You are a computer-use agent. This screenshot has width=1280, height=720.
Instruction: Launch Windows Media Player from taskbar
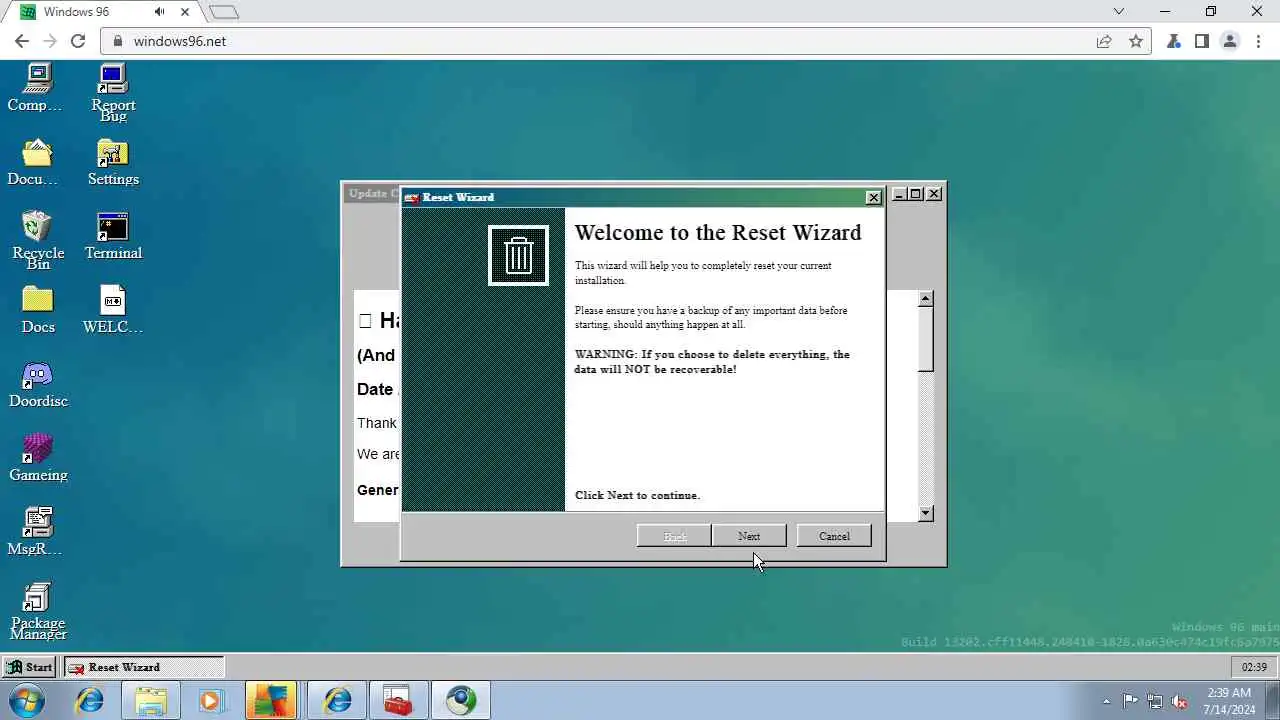point(211,700)
